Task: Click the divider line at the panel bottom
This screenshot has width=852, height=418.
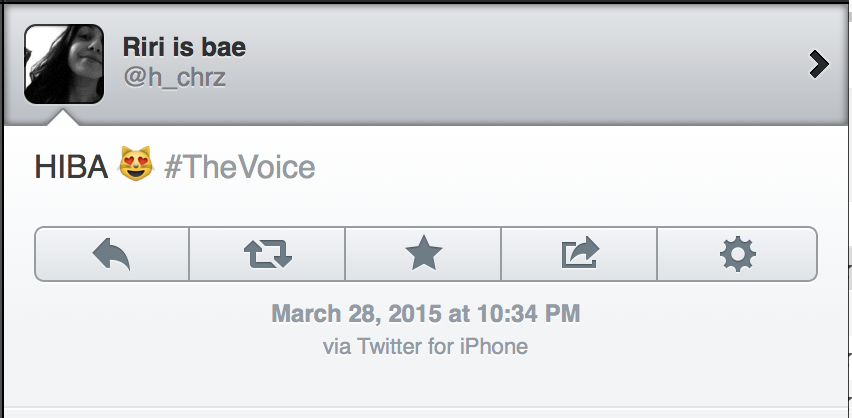Action: tap(425, 407)
